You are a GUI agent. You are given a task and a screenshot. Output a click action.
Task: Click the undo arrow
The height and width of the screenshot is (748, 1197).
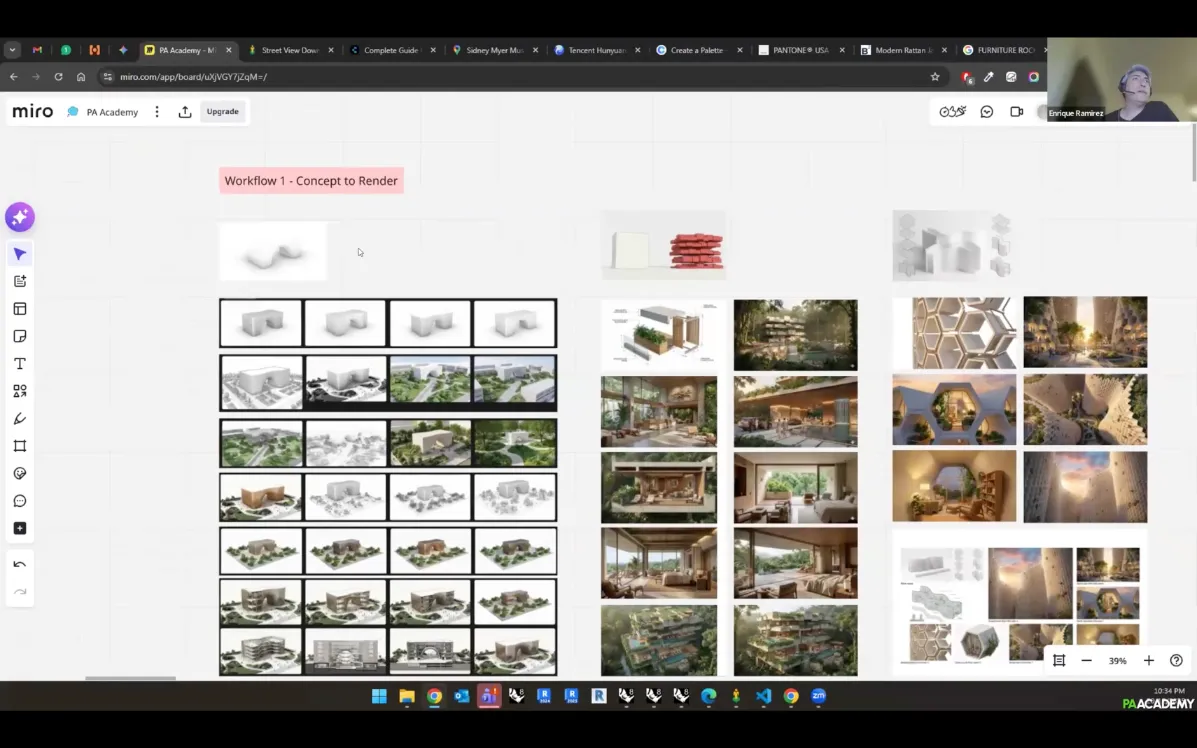(20, 565)
